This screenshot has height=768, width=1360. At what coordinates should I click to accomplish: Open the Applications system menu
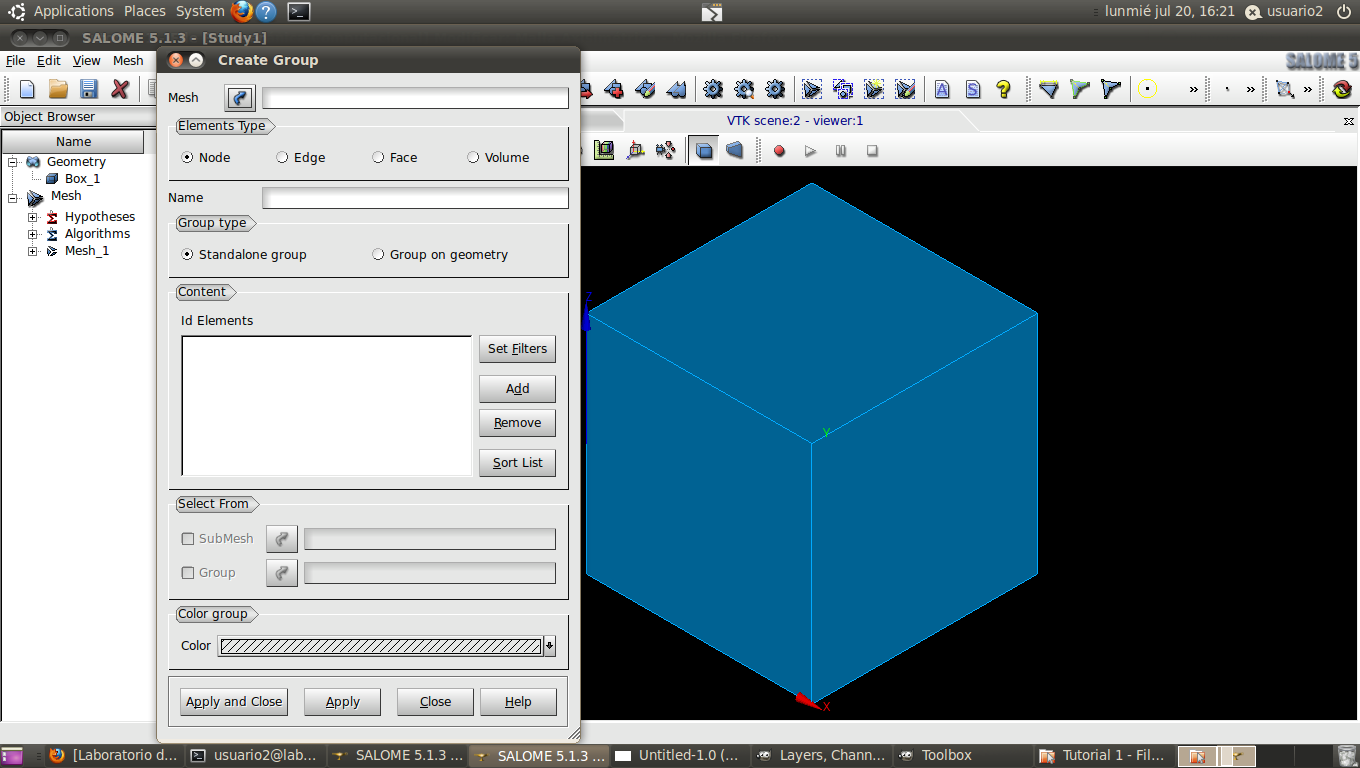click(74, 11)
